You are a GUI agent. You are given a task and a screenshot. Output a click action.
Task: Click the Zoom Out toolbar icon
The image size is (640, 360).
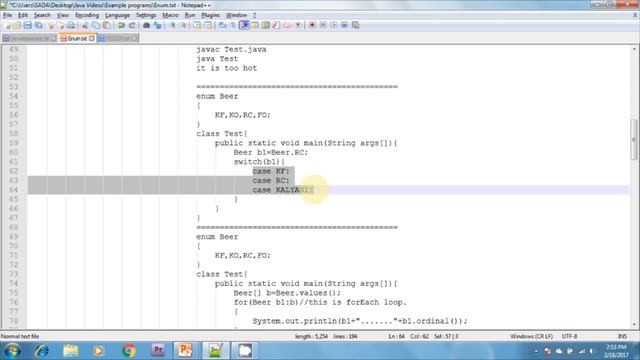tap(184, 25)
